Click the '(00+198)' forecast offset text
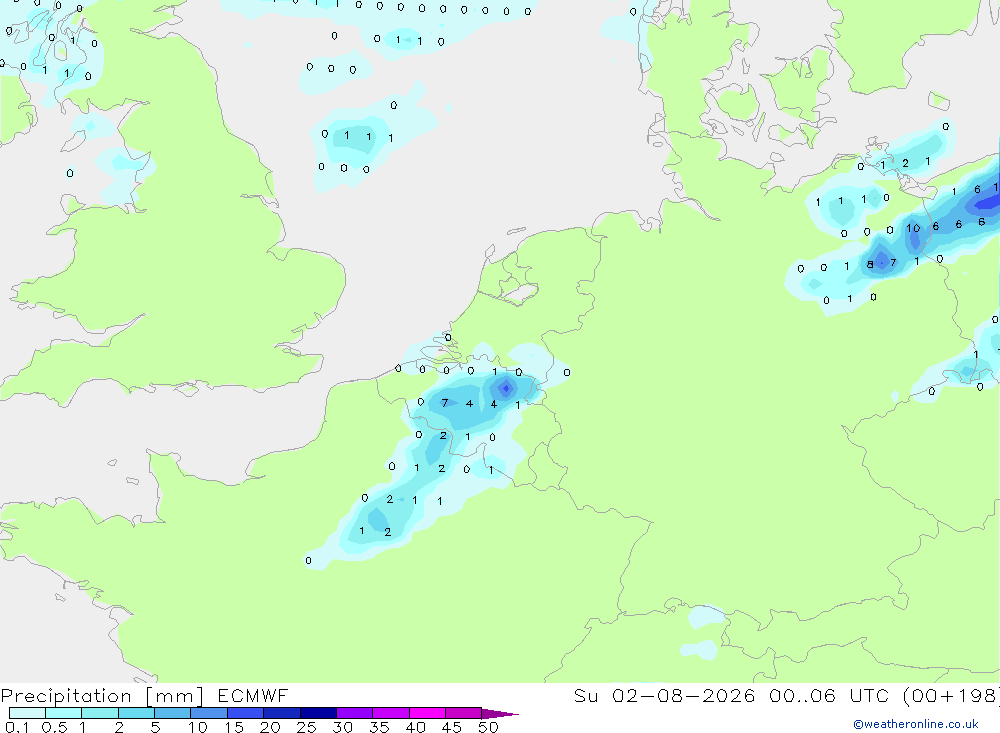 tap(950, 695)
